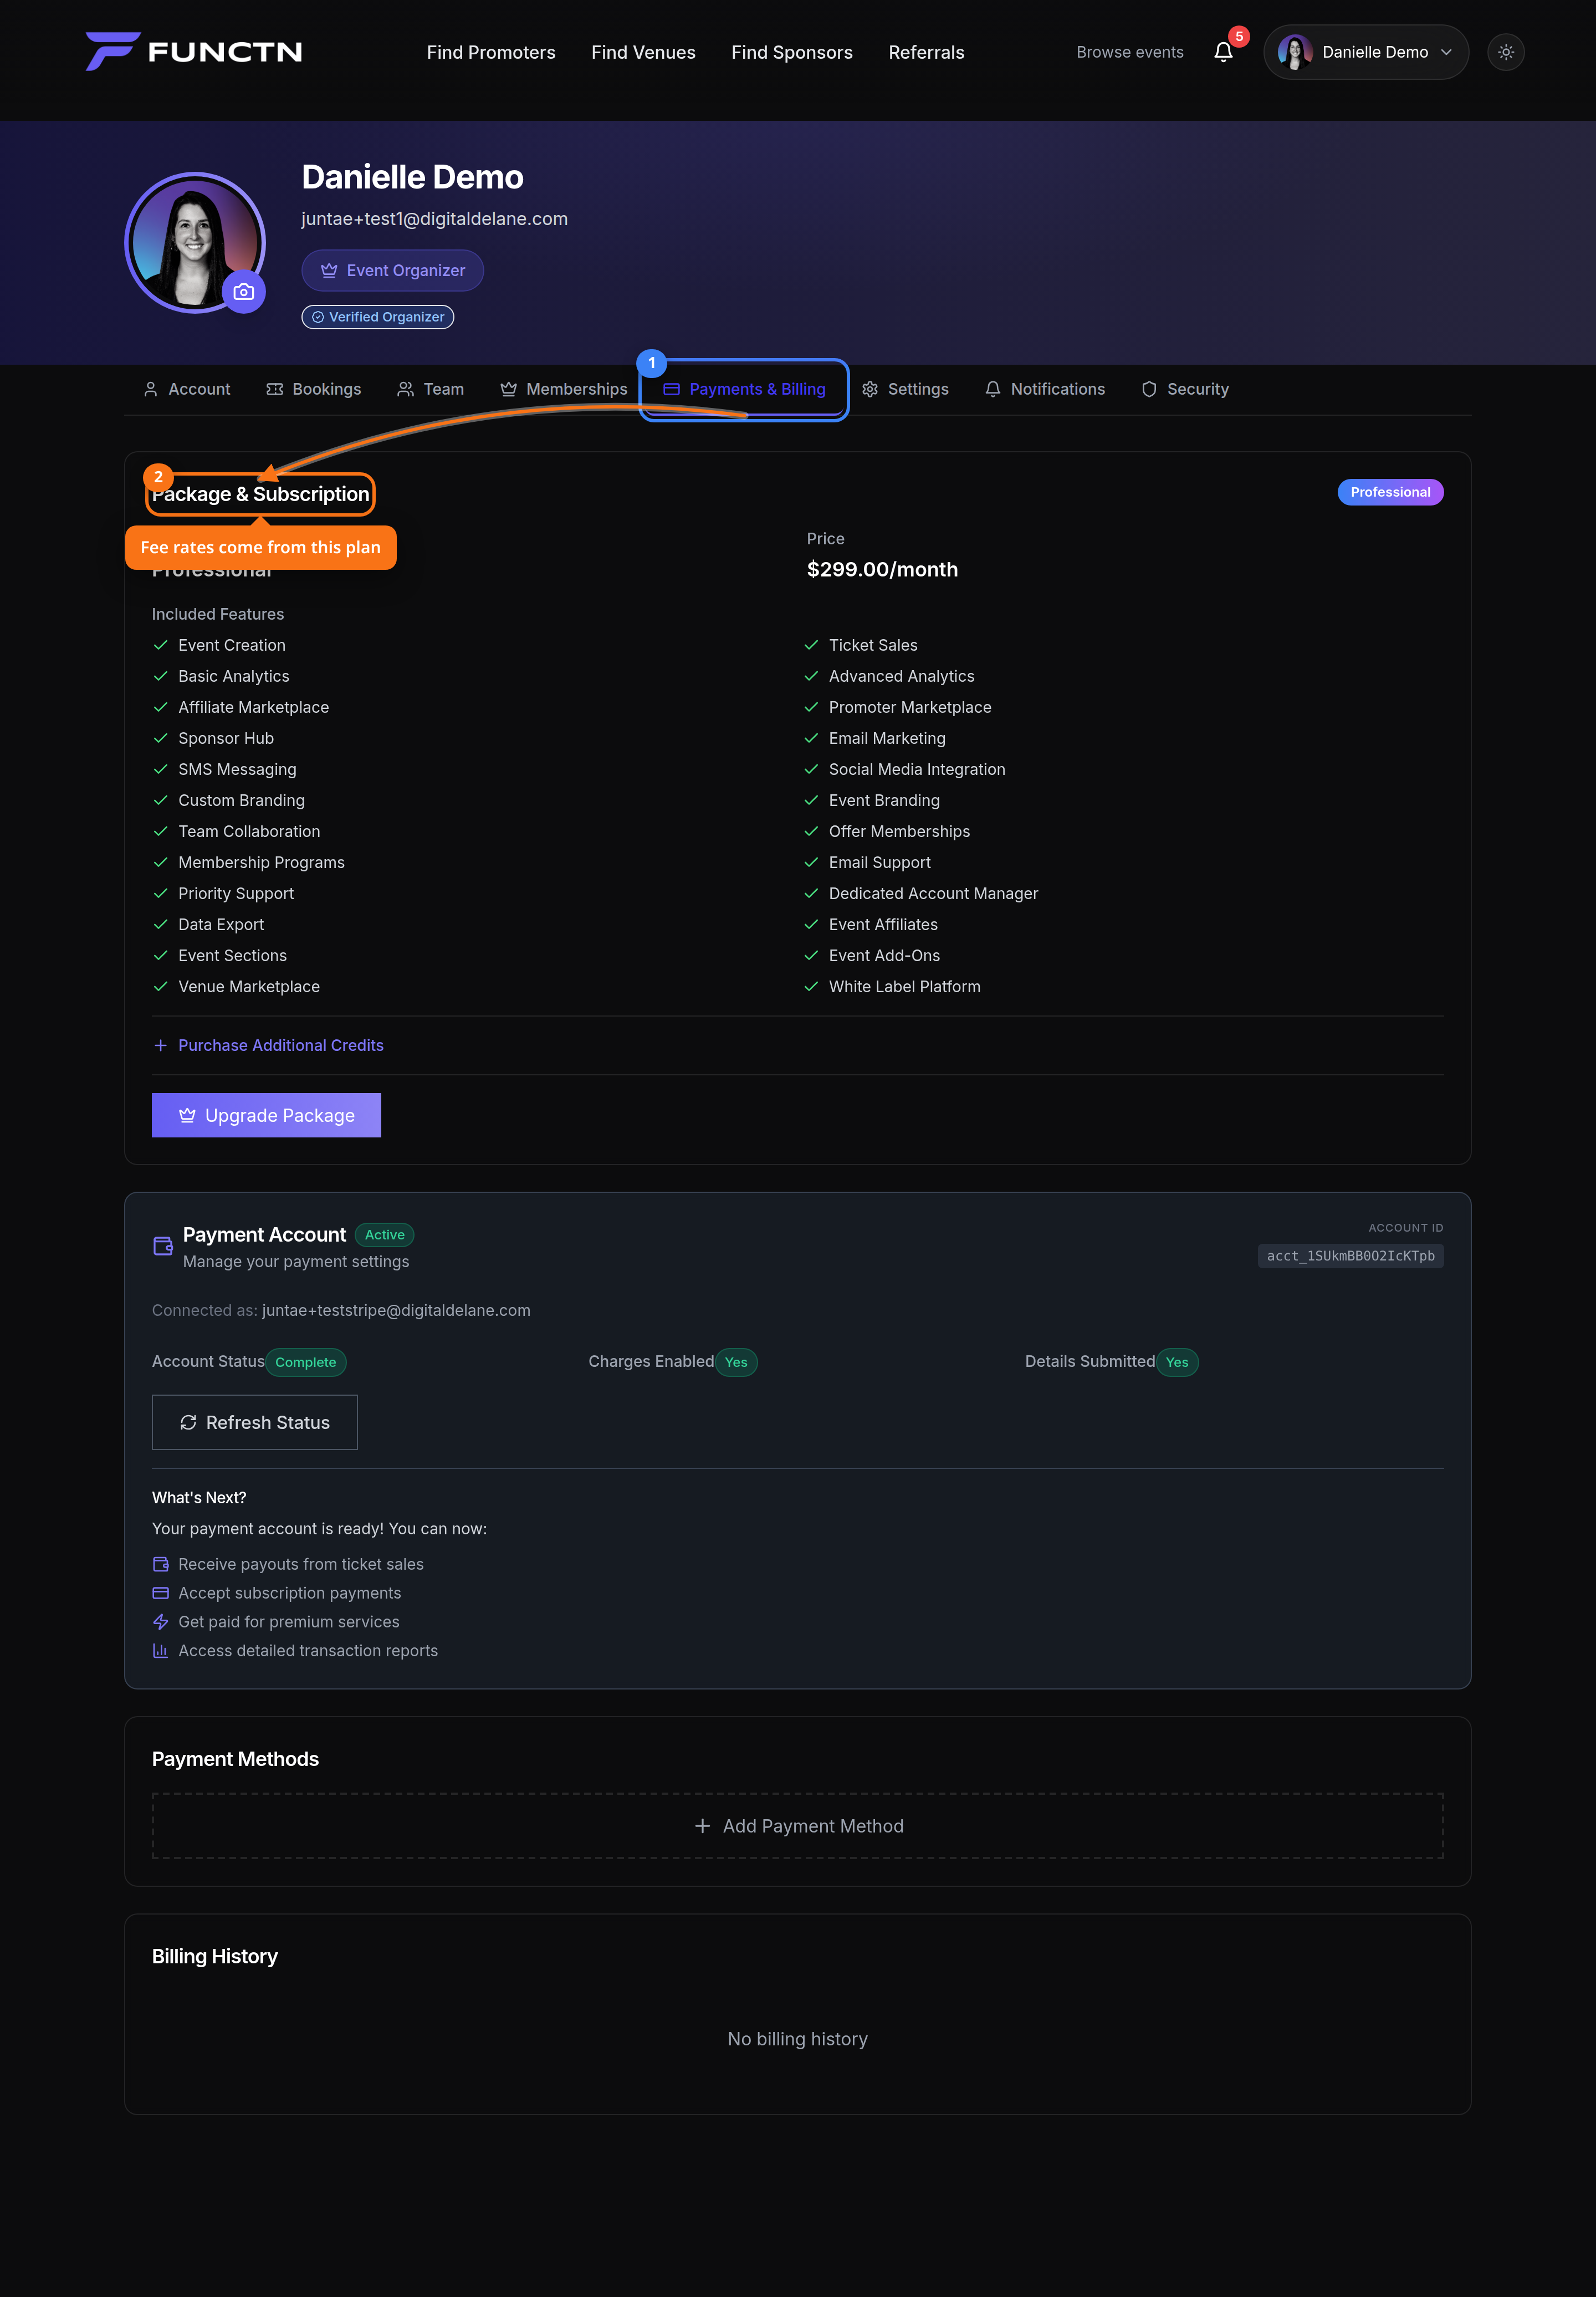The height and width of the screenshot is (2297, 1596).
Task: Switch to the Notifications tab
Action: [x=1045, y=389]
